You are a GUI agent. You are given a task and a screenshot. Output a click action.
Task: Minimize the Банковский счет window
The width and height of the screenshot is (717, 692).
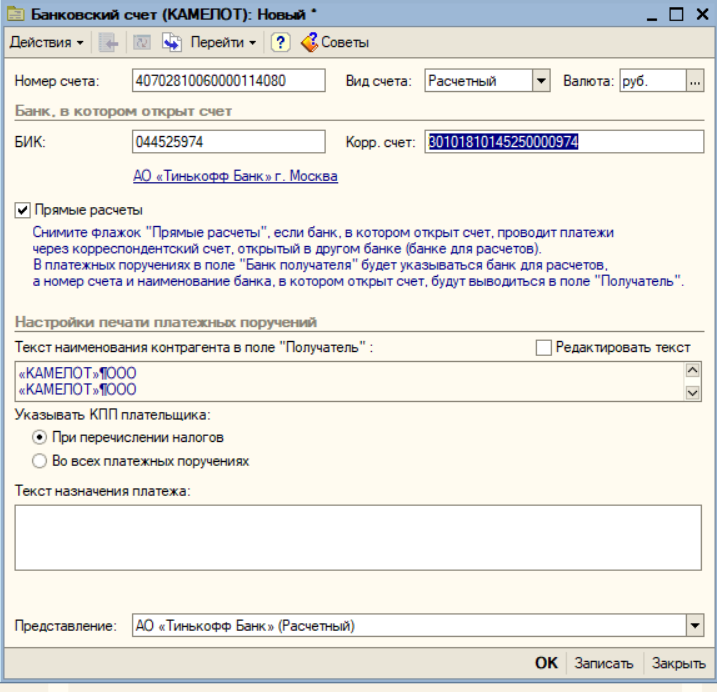[652, 15]
